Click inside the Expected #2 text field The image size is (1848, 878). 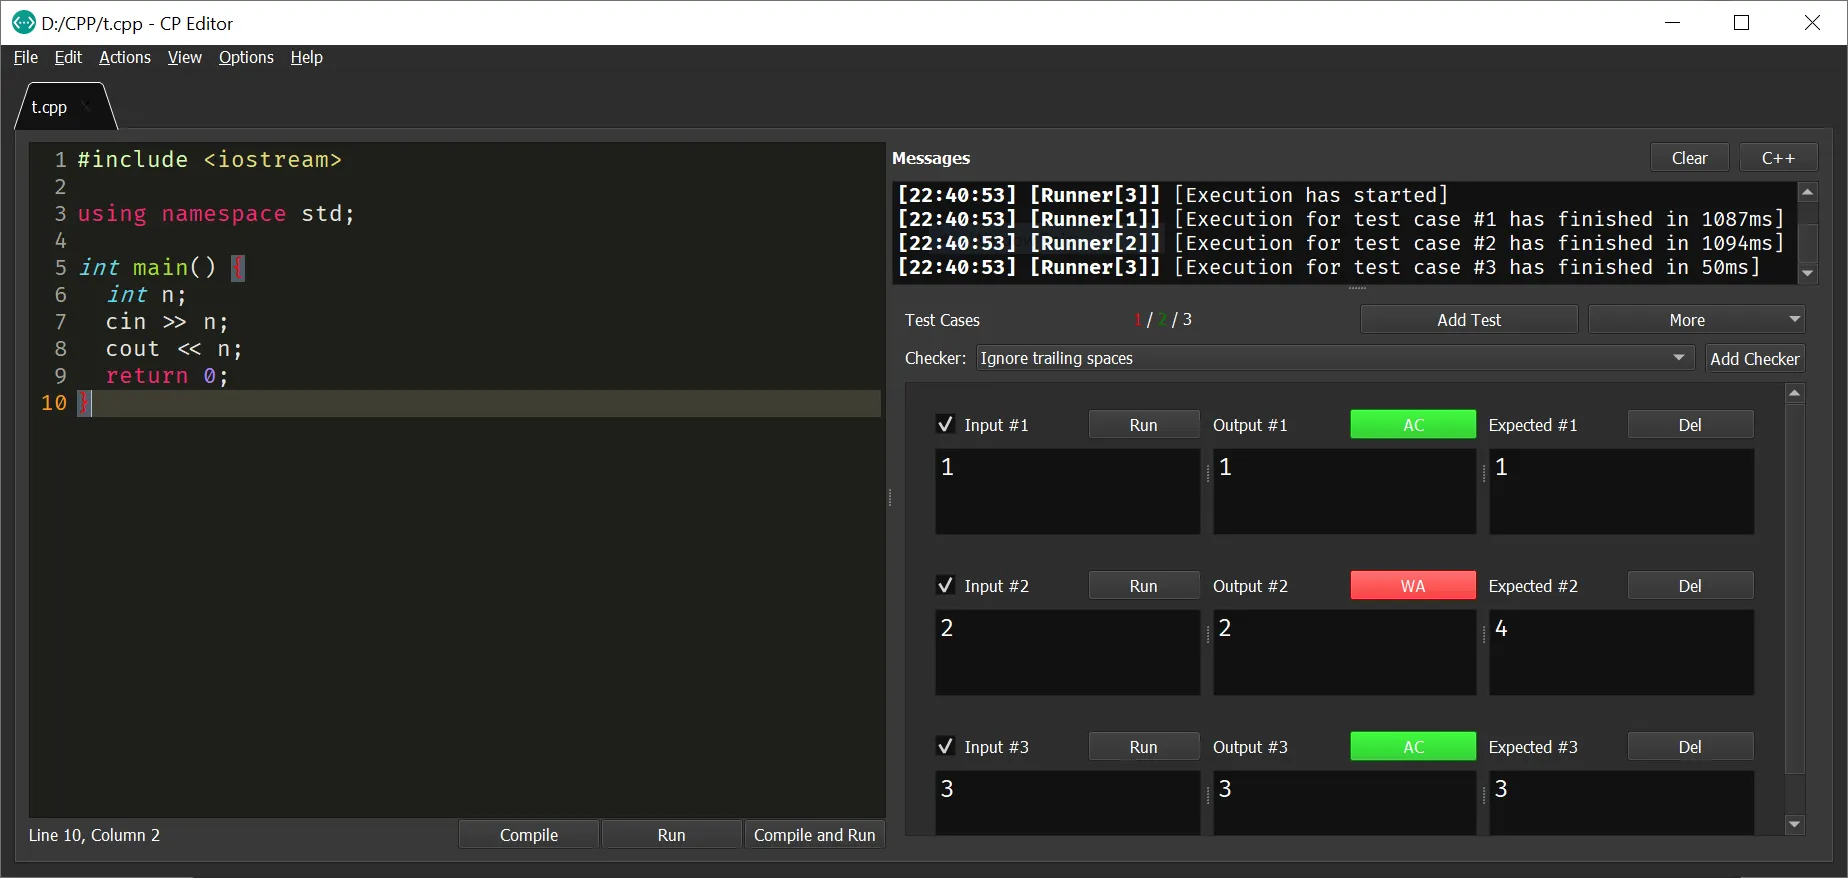point(1621,653)
